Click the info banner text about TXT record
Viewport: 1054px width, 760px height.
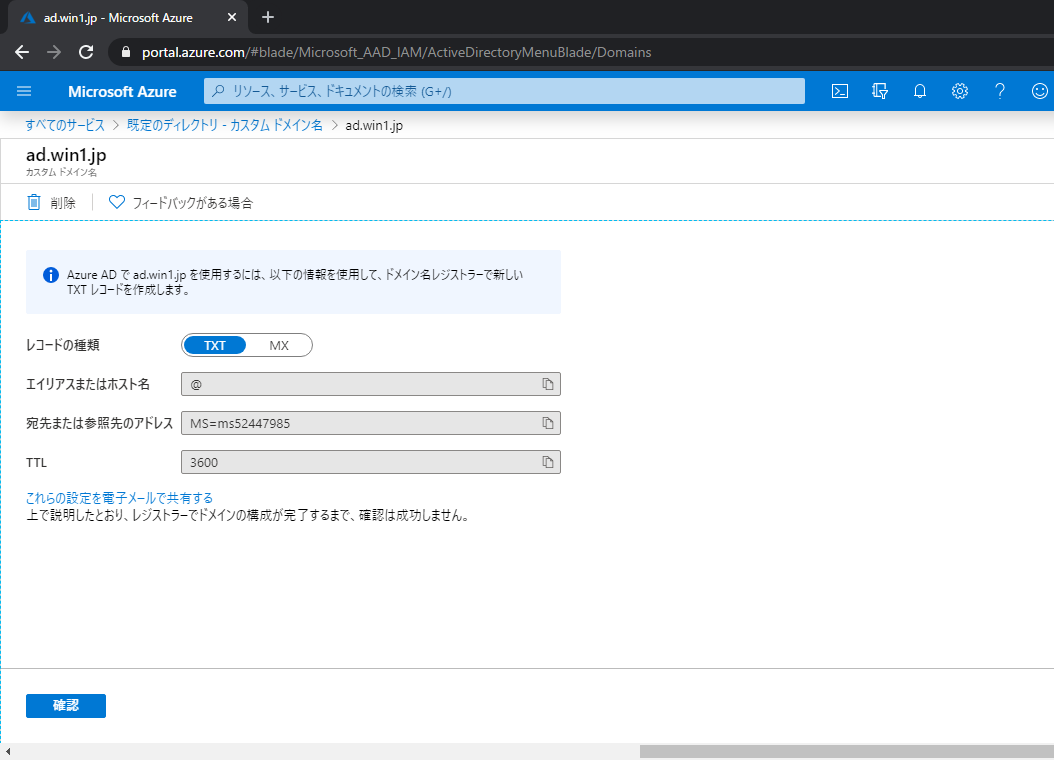[294, 282]
